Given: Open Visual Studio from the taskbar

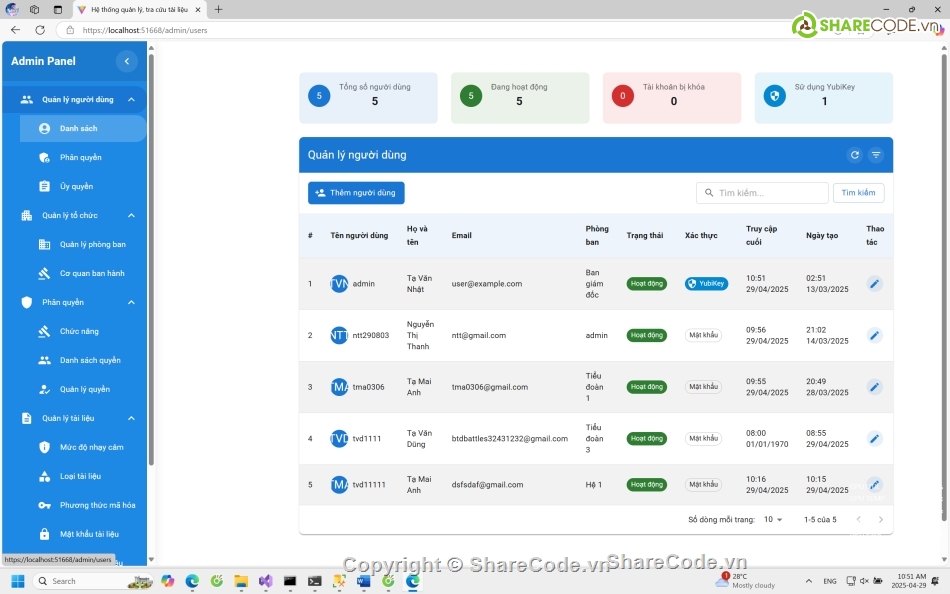Looking at the screenshot, I should point(265,581).
